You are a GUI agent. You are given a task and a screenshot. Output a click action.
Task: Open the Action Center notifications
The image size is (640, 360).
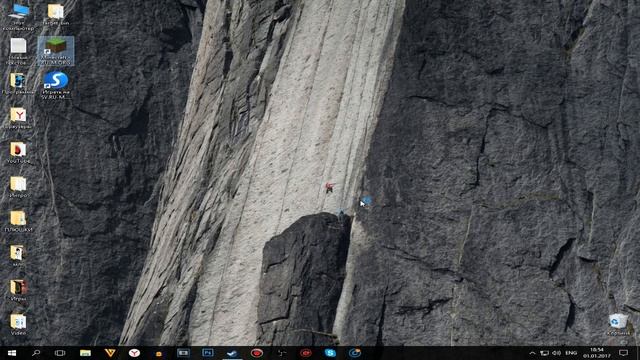pos(623,353)
